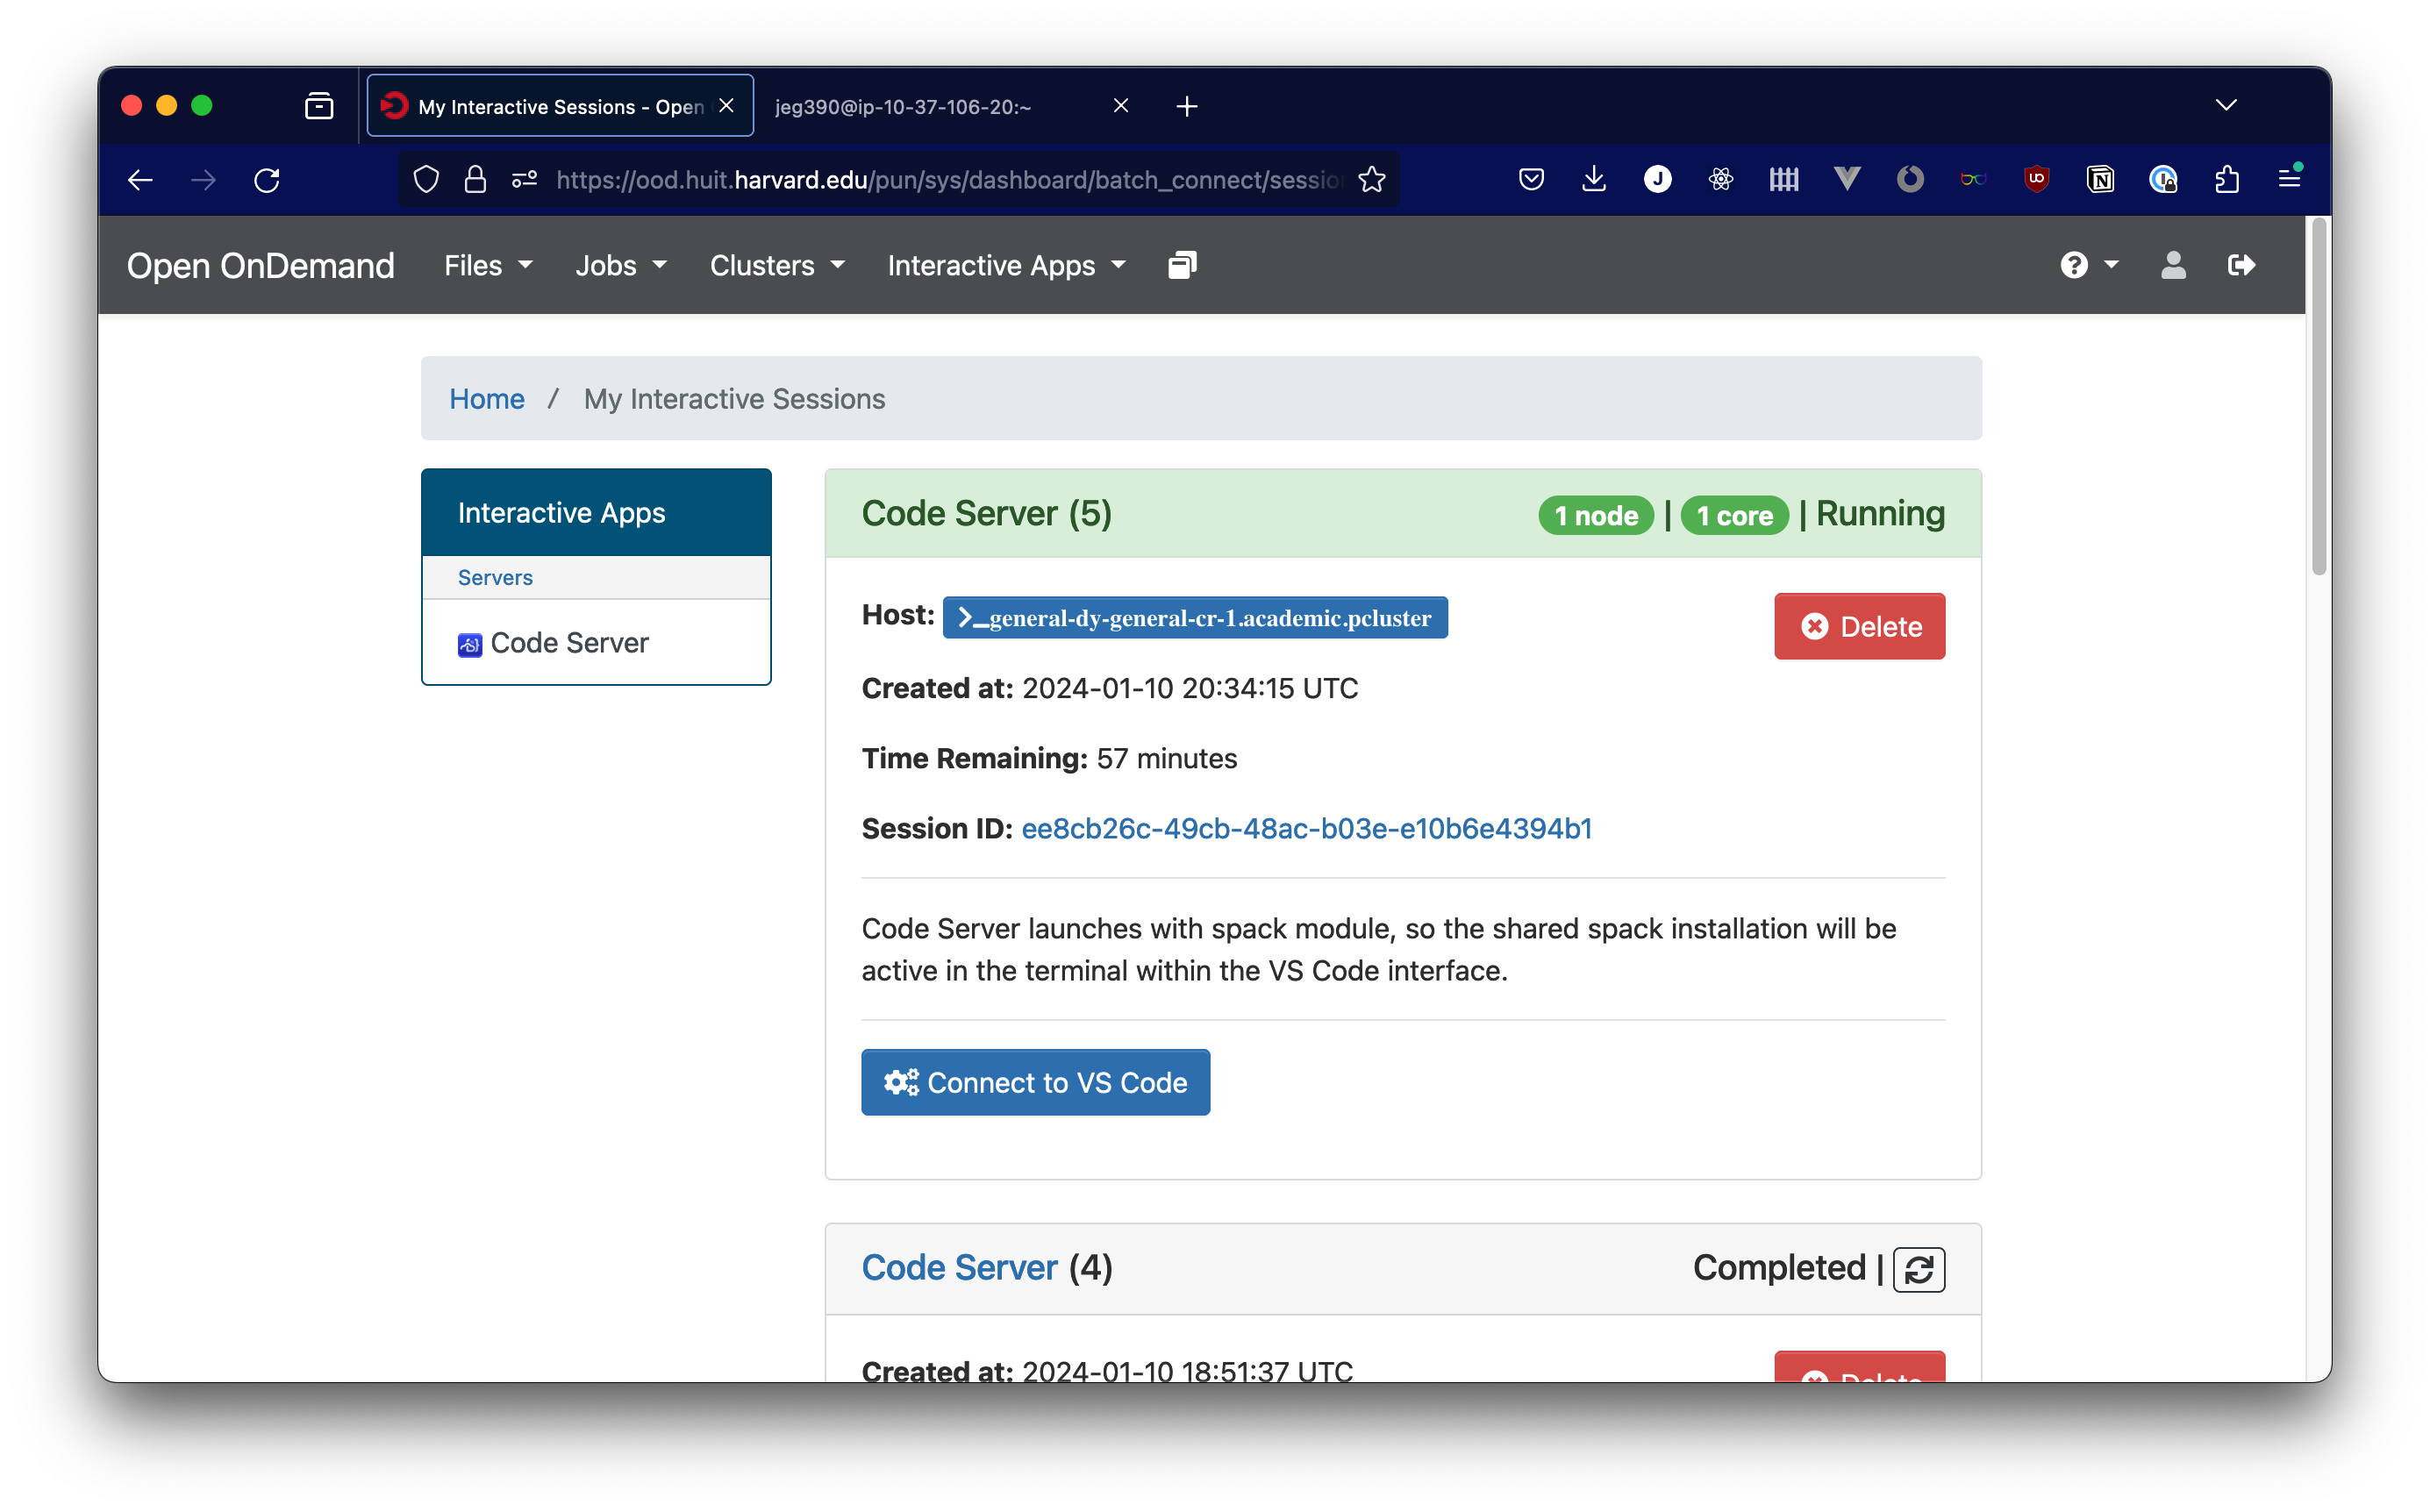Open the browser downloads icon
The height and width of the screenshot is (1512, 2430).
(x=1594, y=180)
